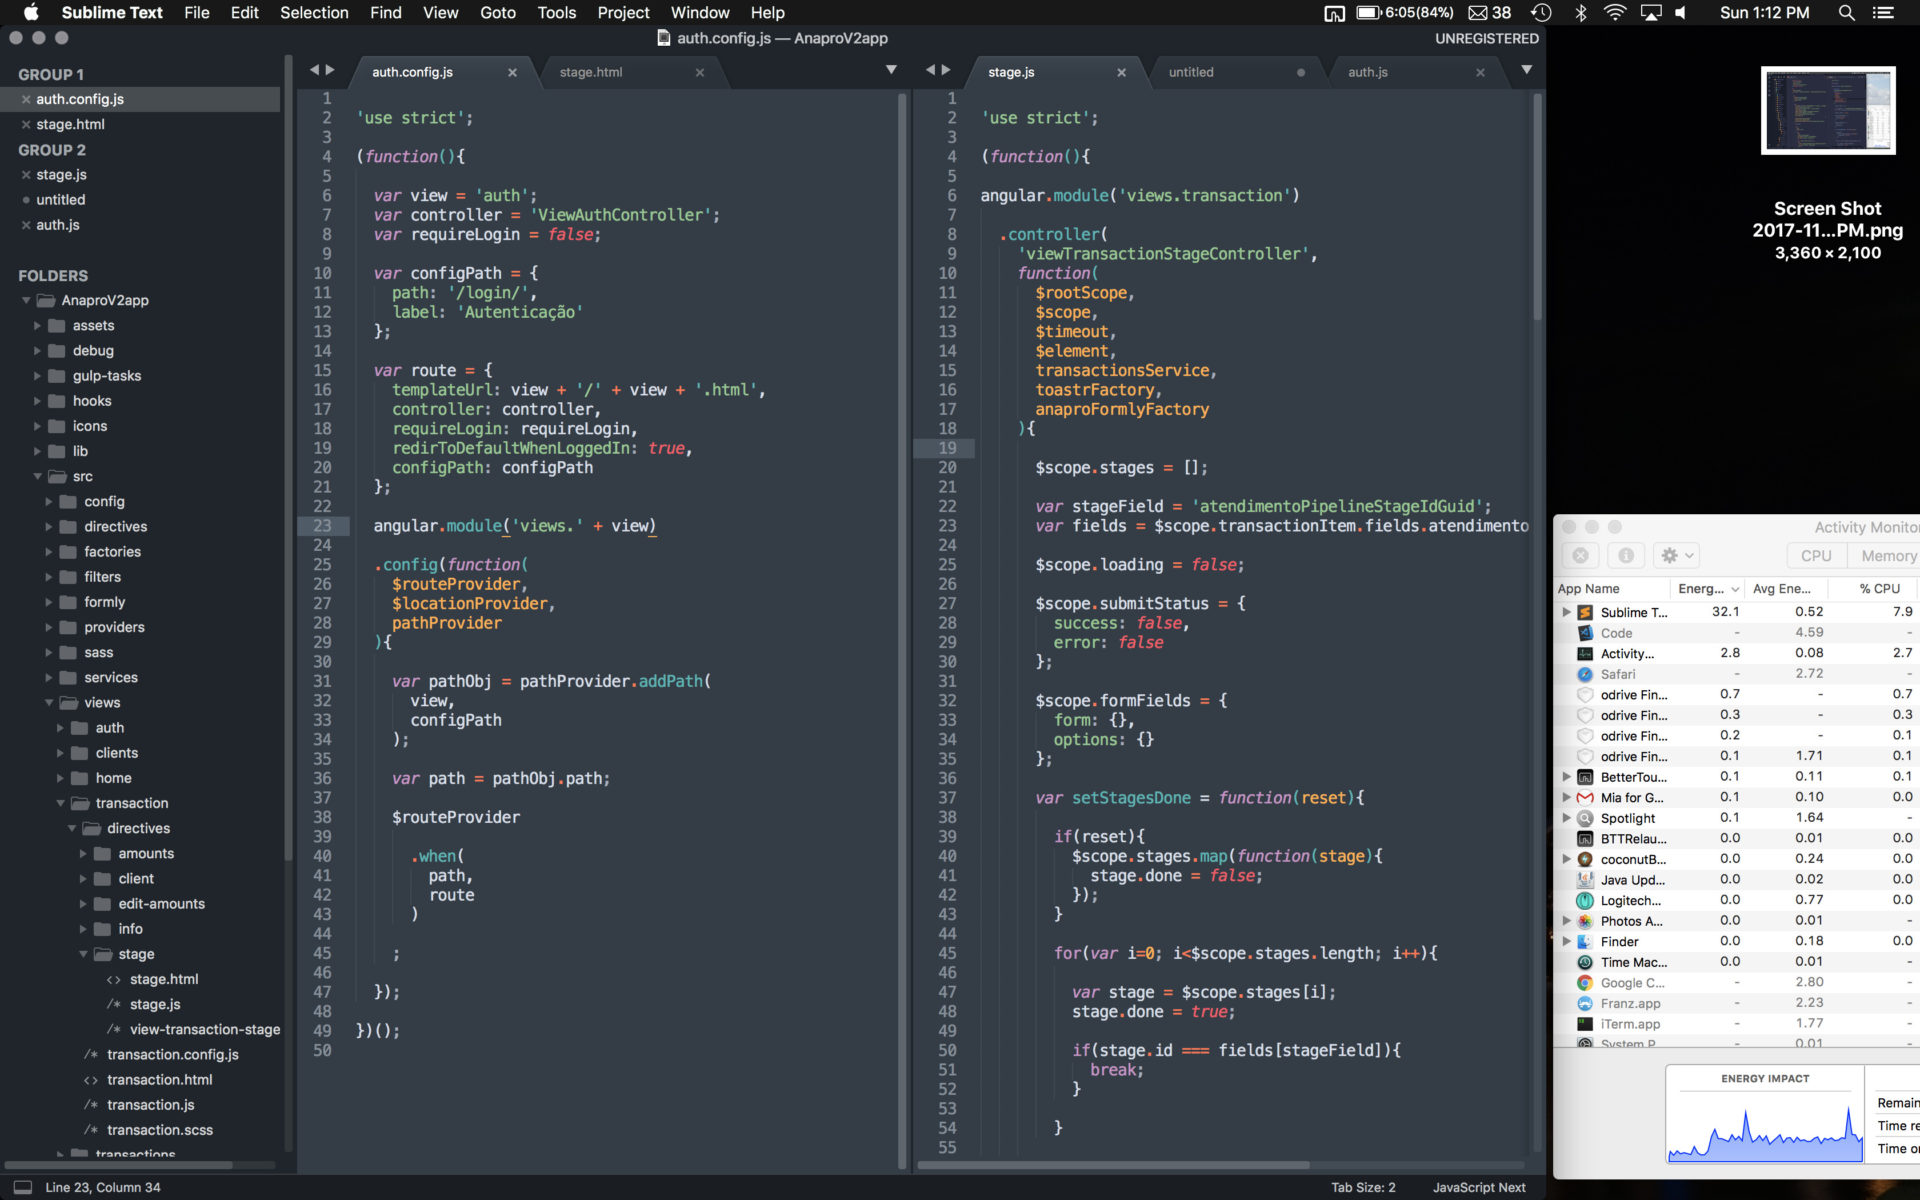
Task: Expand the assets folder in sidebar
Action: click(37, 326)
